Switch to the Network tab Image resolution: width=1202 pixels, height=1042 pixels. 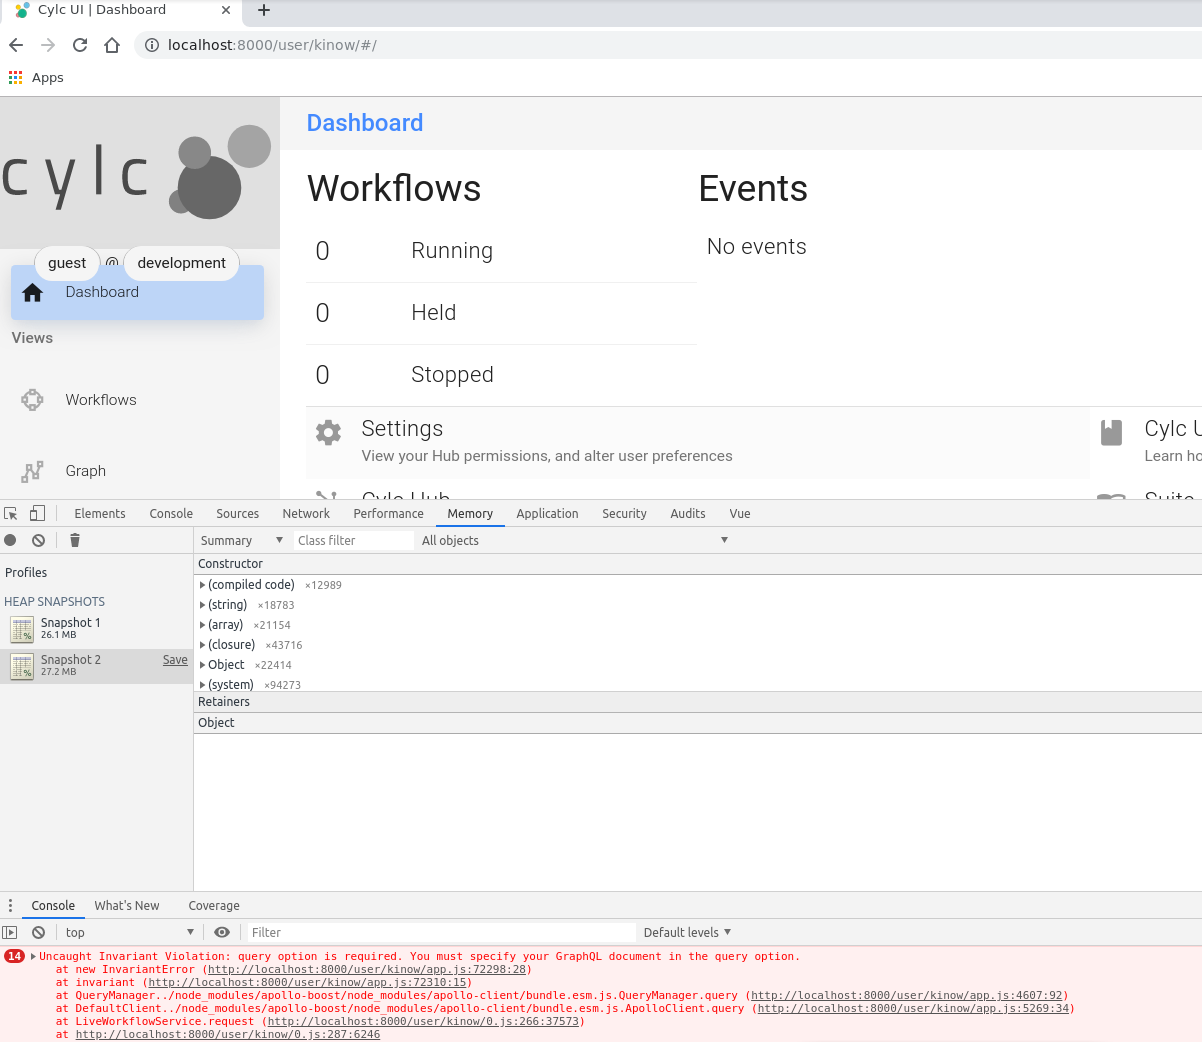point(305,513)
